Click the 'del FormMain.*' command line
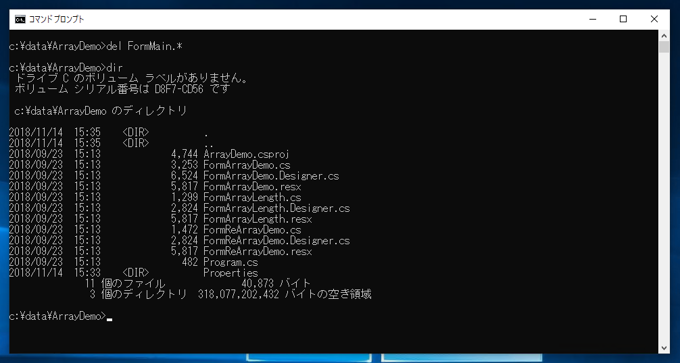The image size is (680, 363). coord(95,46)
